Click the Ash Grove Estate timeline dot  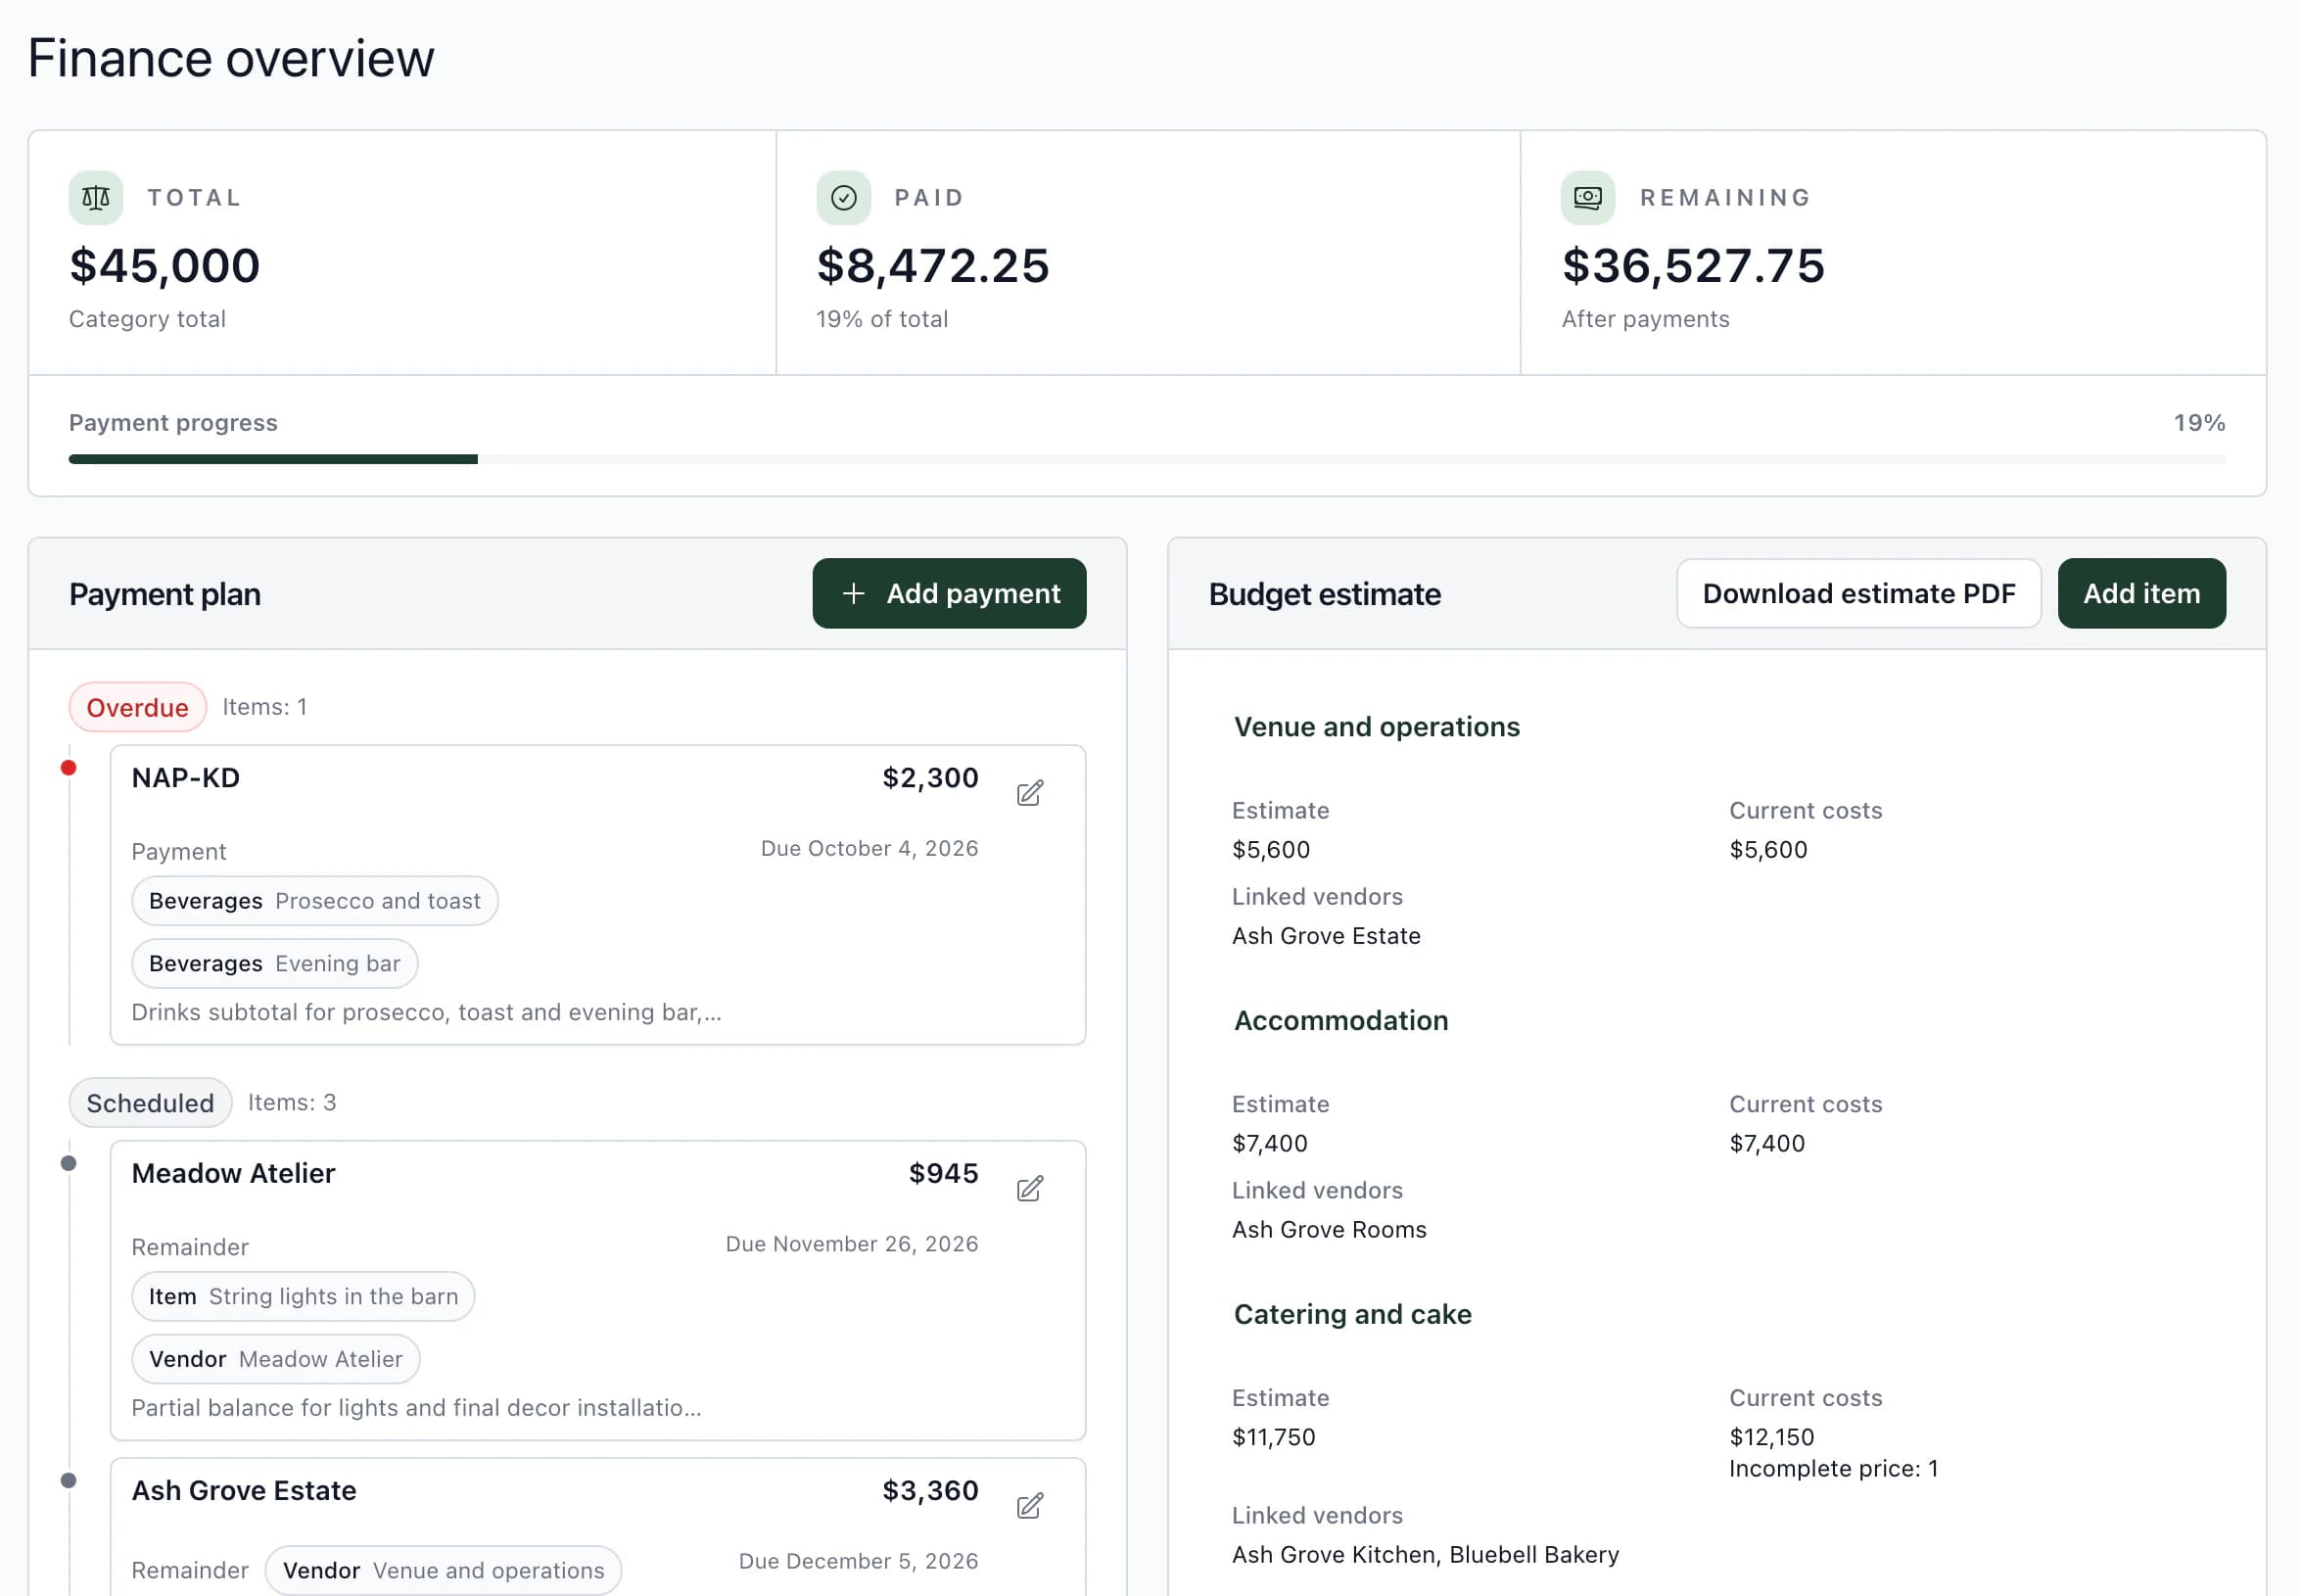[68, 1480]
